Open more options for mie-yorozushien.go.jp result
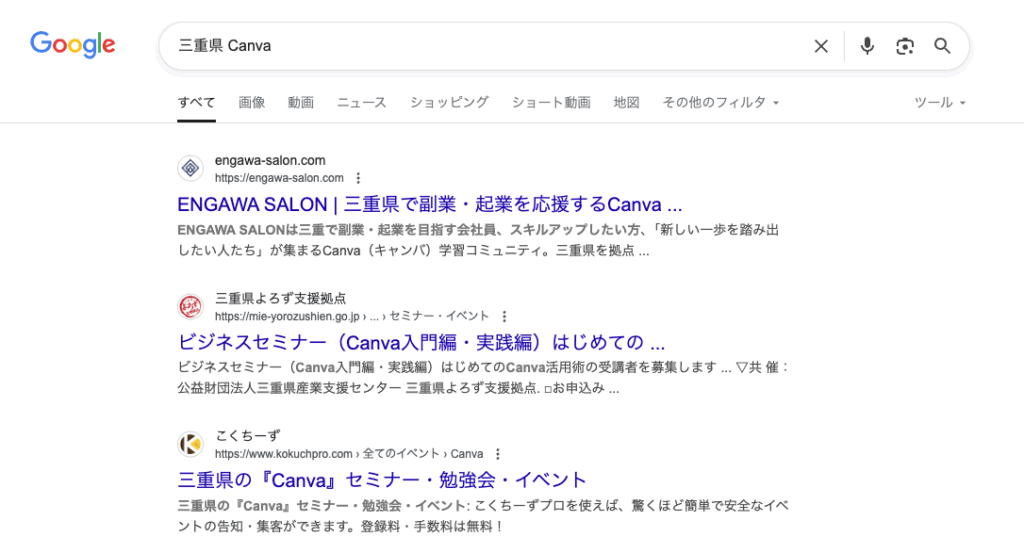Image resolution: width=1024 pixels, height=553 pixels. [504, 316]
